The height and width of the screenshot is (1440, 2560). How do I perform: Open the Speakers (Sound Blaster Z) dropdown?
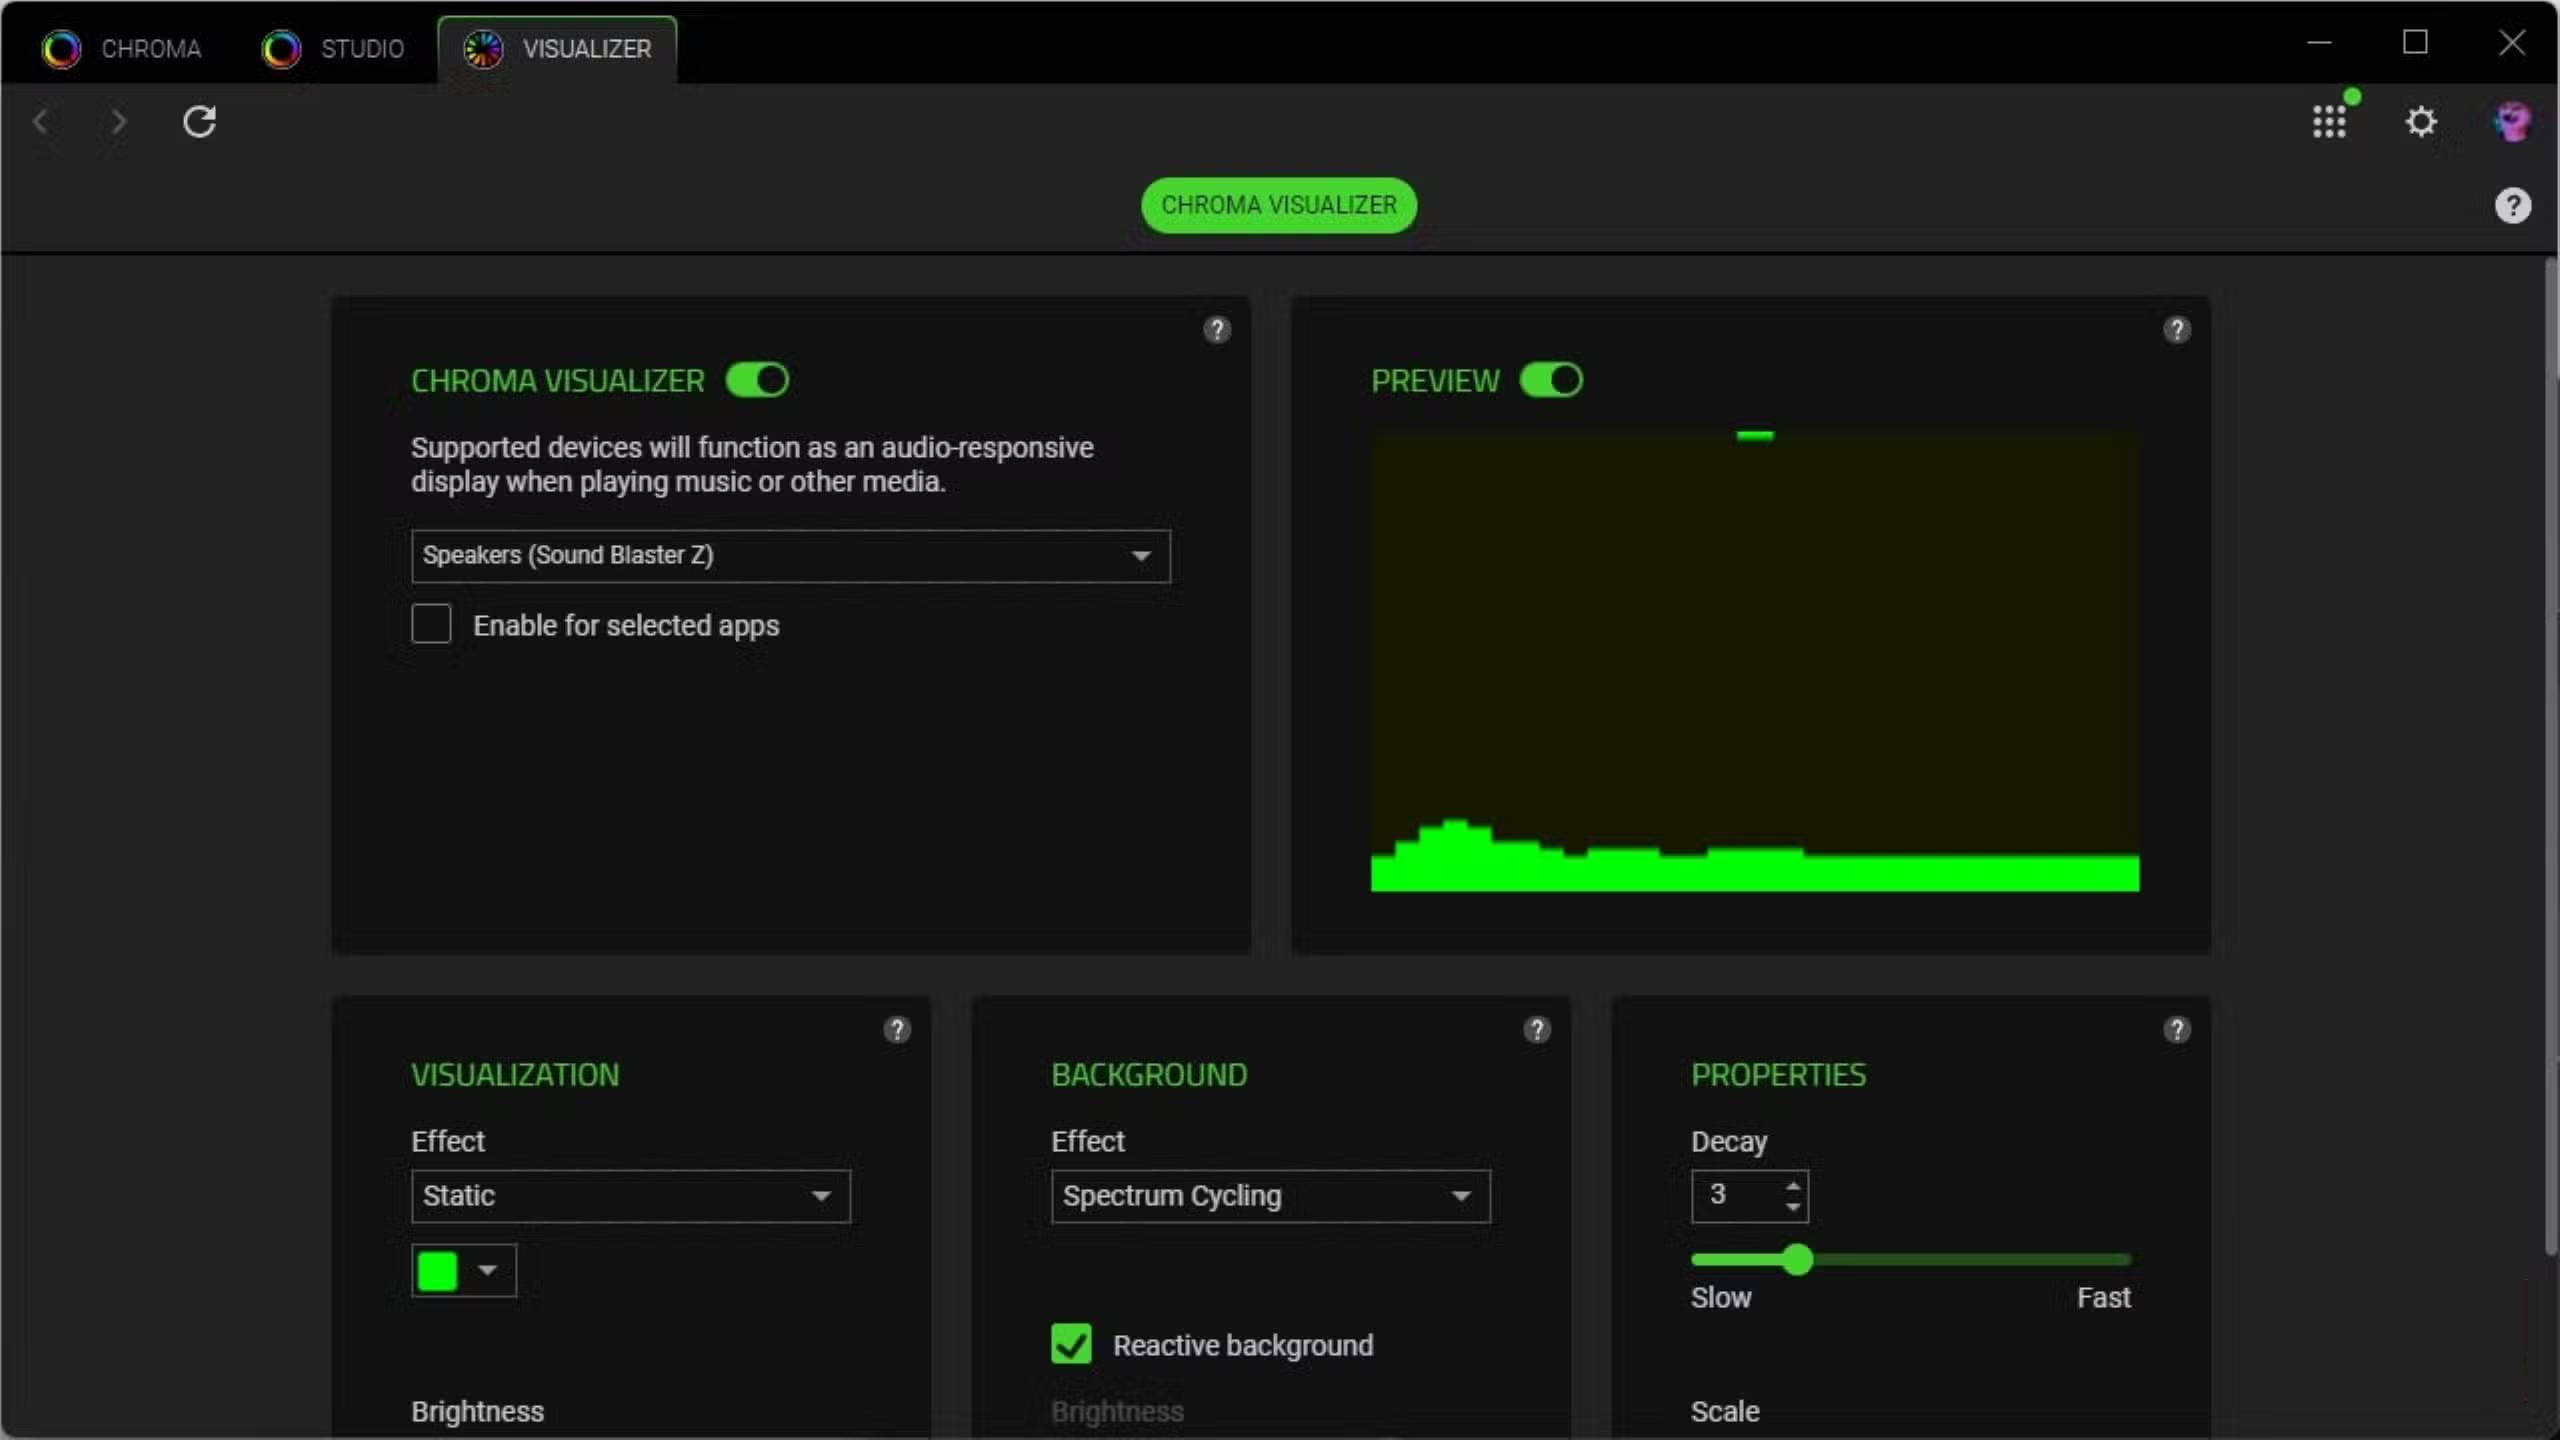(790, 556)
